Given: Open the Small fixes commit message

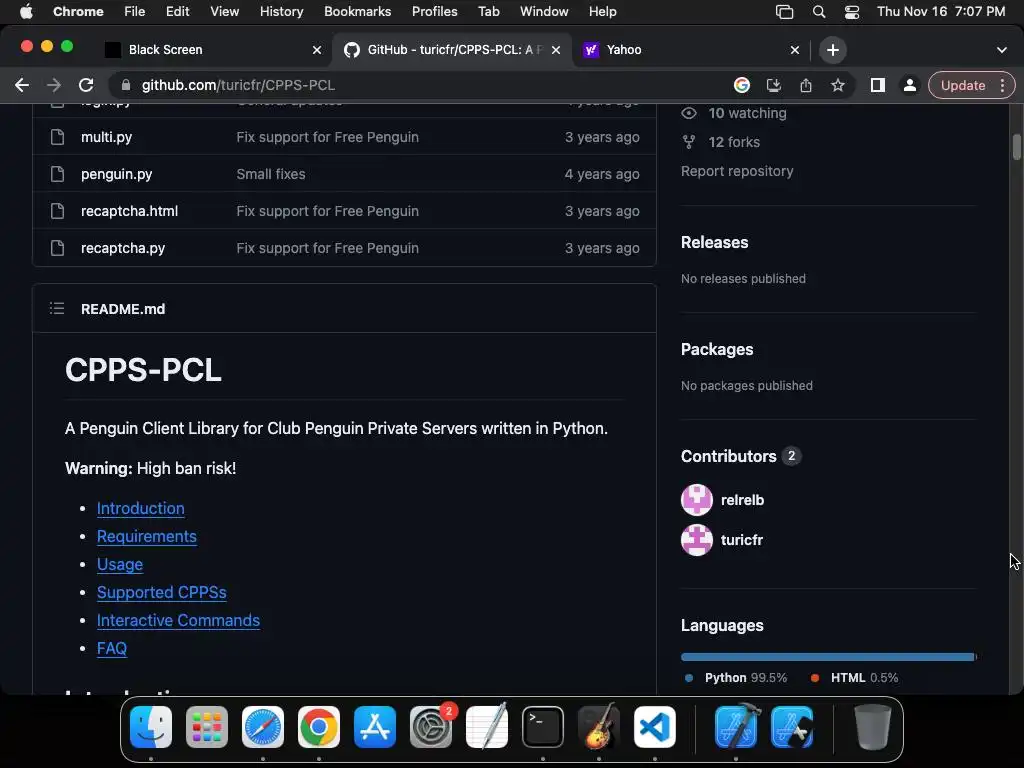Looking at the screenshot, I should (x=271, y=174).
